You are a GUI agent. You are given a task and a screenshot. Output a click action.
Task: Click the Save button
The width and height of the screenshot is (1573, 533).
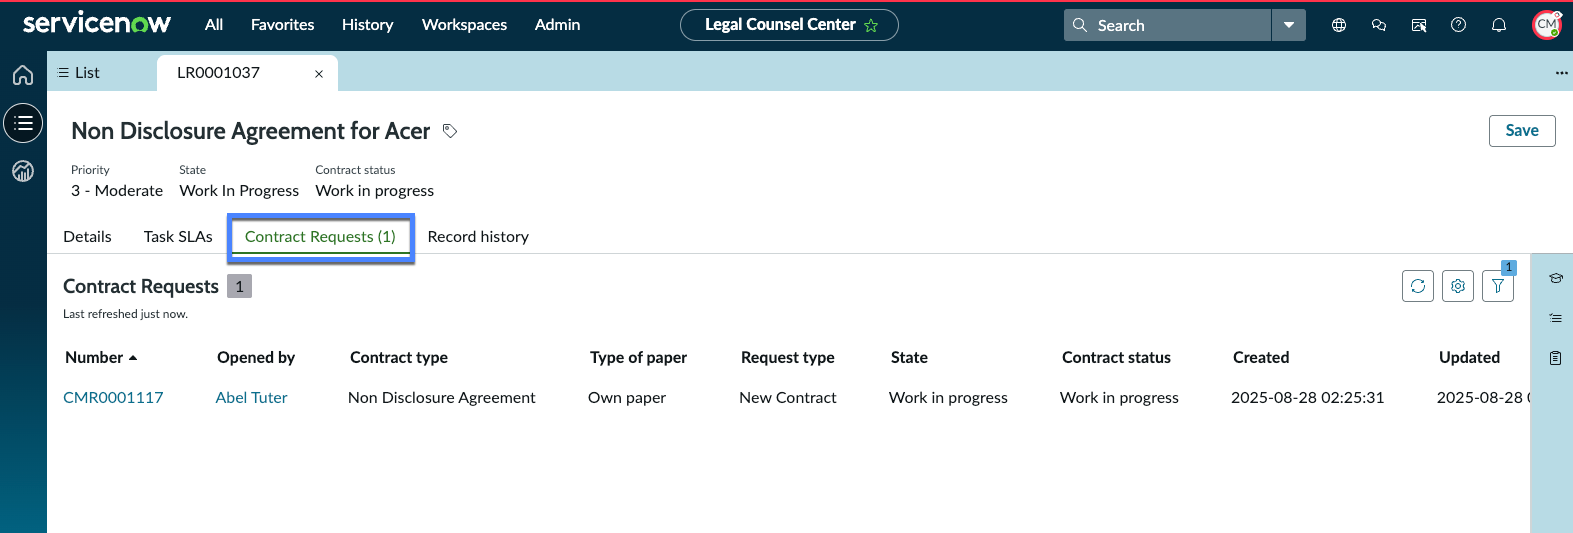[1522, 131]
